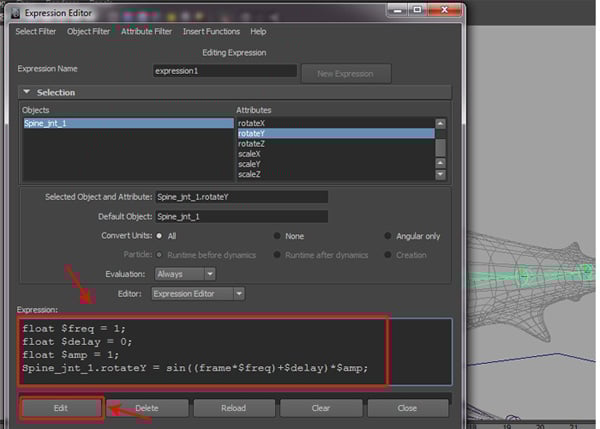
Task: Maximize the Expression Editor window
Action: 417,10
